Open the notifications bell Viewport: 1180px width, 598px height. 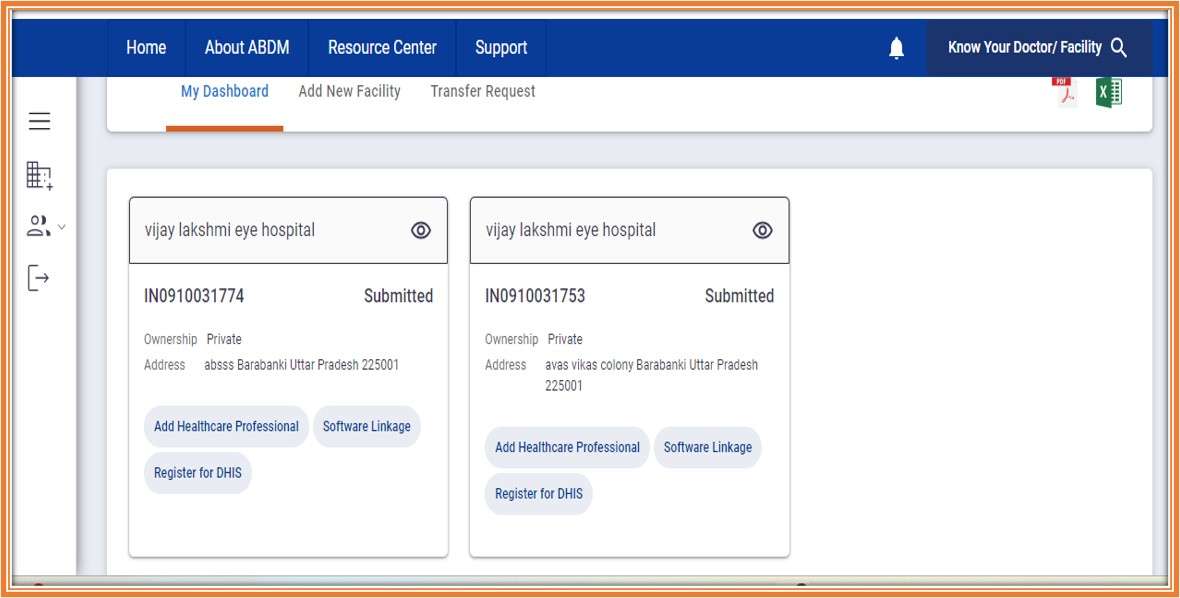(x=896, y=47)
